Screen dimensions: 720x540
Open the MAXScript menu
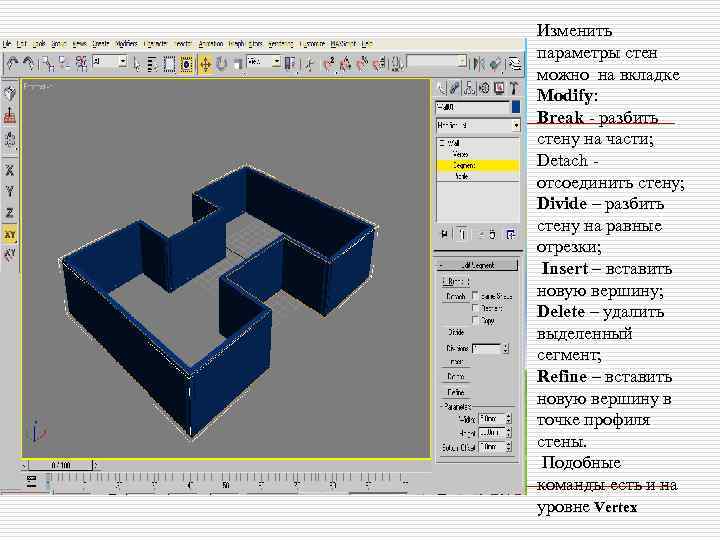[x=343, y=44]
